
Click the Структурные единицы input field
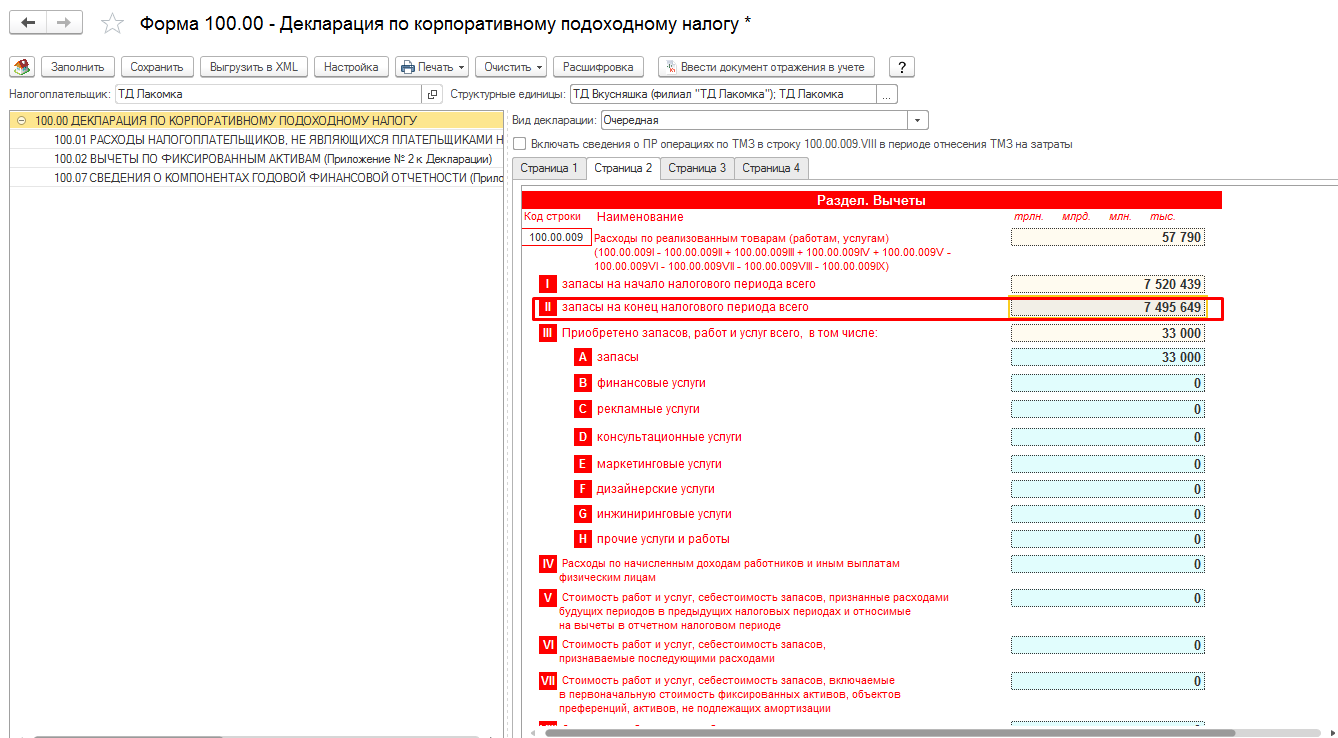(723, 94)
